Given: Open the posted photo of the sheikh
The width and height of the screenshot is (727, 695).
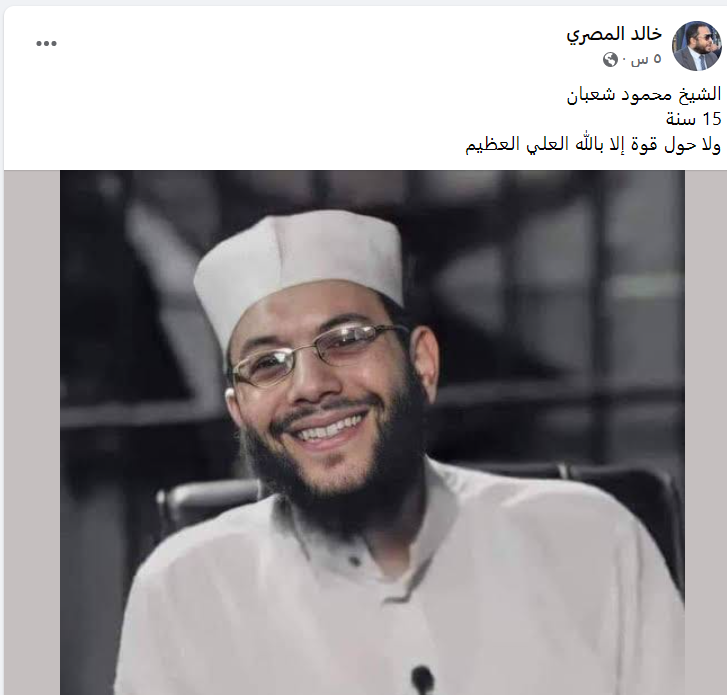Looking at the screenshot, I should (372, 432).
